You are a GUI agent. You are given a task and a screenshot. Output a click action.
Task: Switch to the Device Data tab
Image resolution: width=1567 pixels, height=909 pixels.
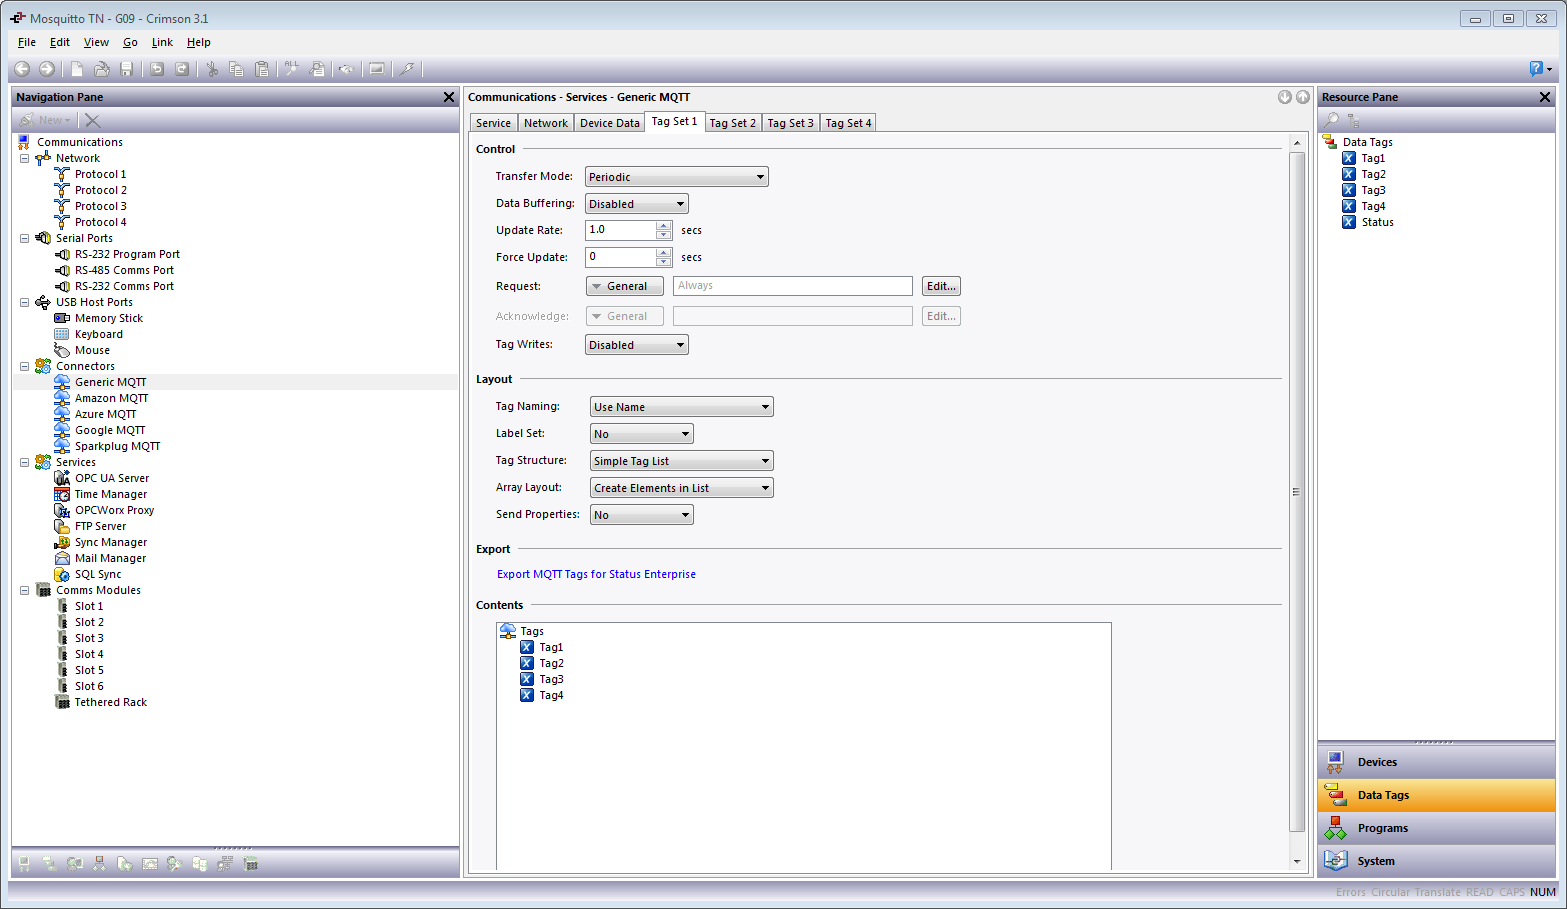[x=609, y=123]
